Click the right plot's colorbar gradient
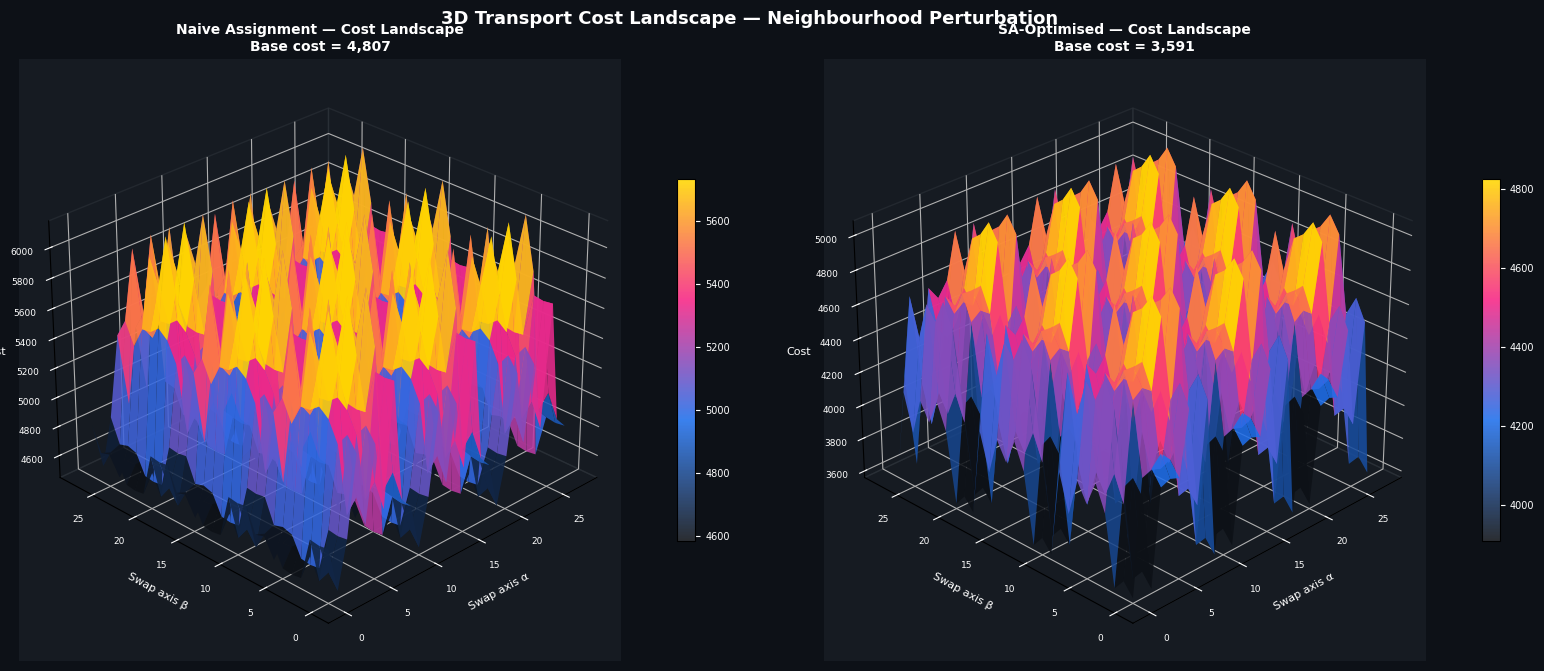The width and height of the screenshot is (1544, 671). click(1491, 360)
